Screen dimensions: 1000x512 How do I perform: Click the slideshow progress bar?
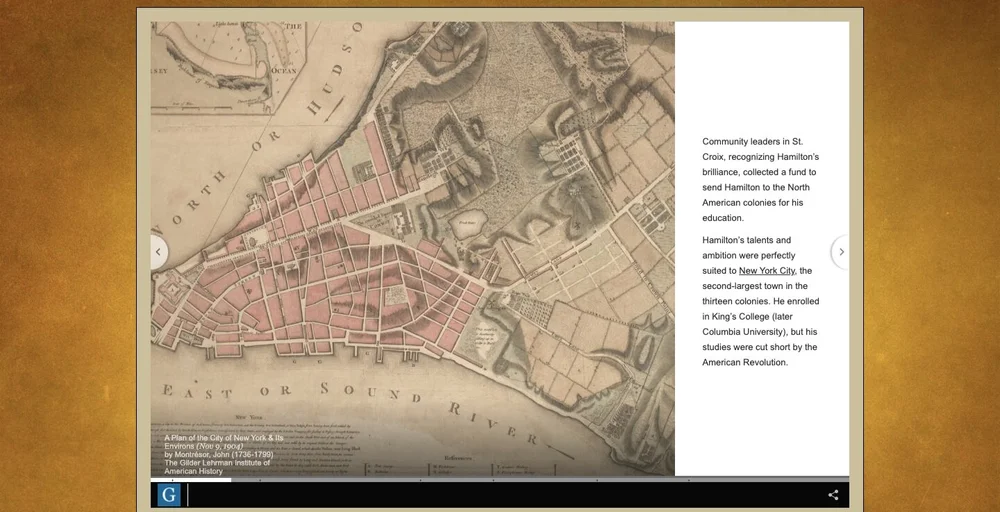tap(499, 479)
